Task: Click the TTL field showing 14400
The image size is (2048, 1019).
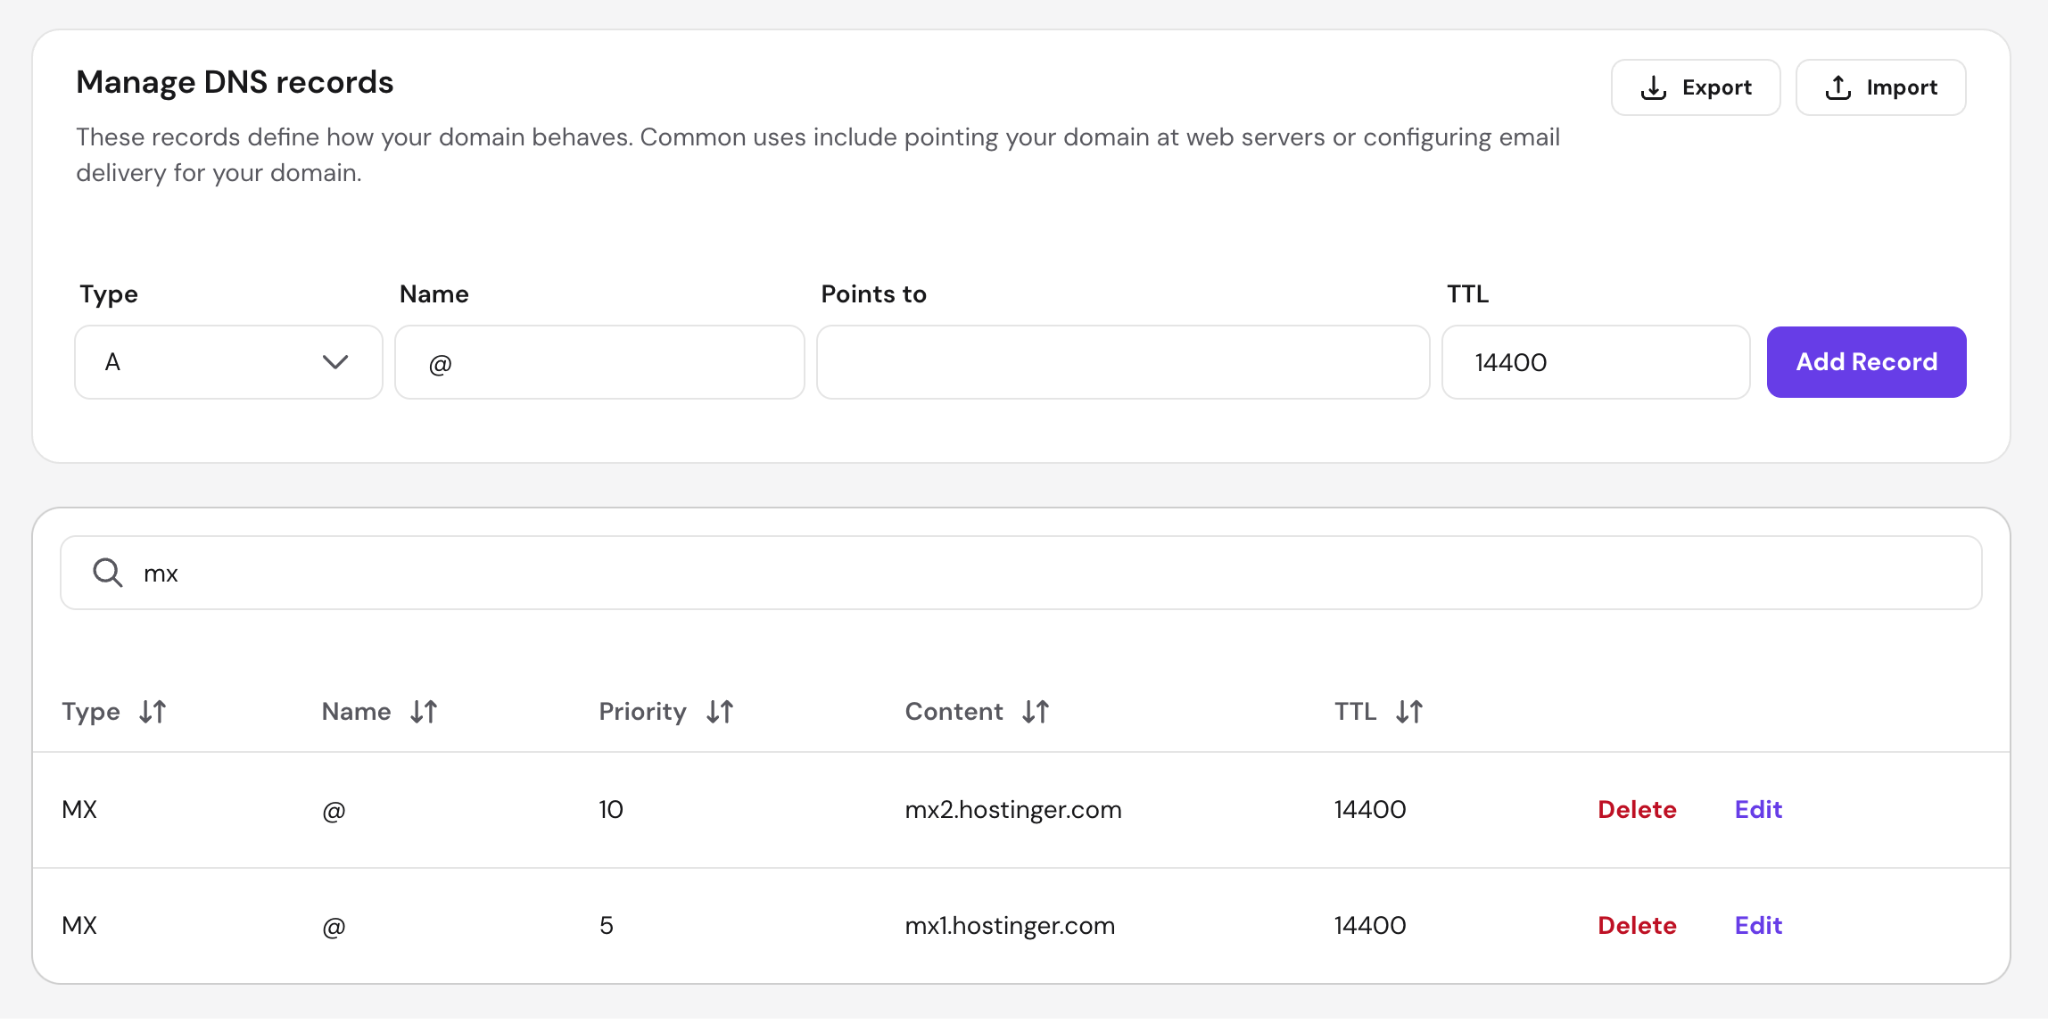Action: [1595, 361]
